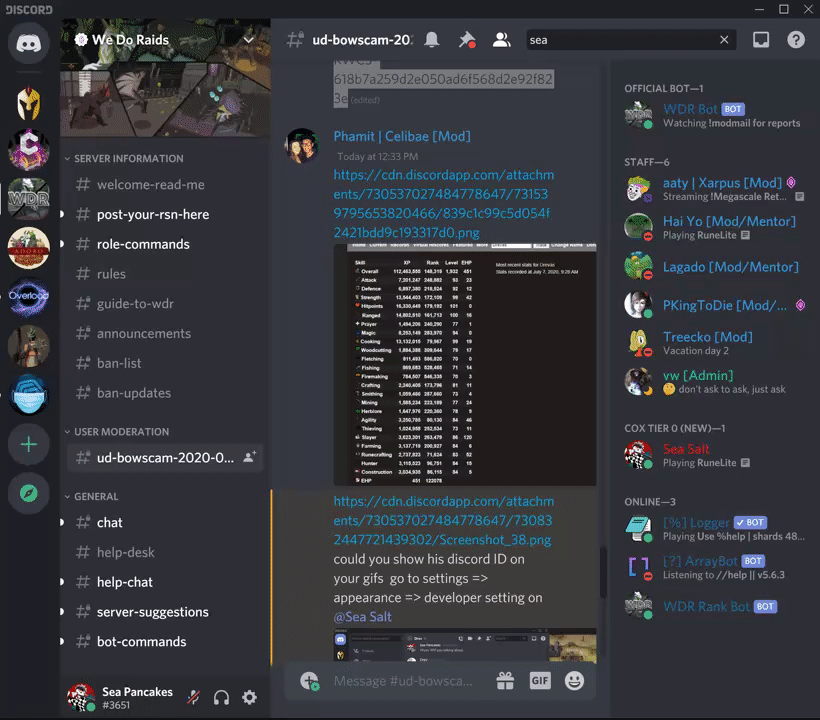
Task: Toggle headphones deafen
Action: pyautogui.click(x=221, y=698)
